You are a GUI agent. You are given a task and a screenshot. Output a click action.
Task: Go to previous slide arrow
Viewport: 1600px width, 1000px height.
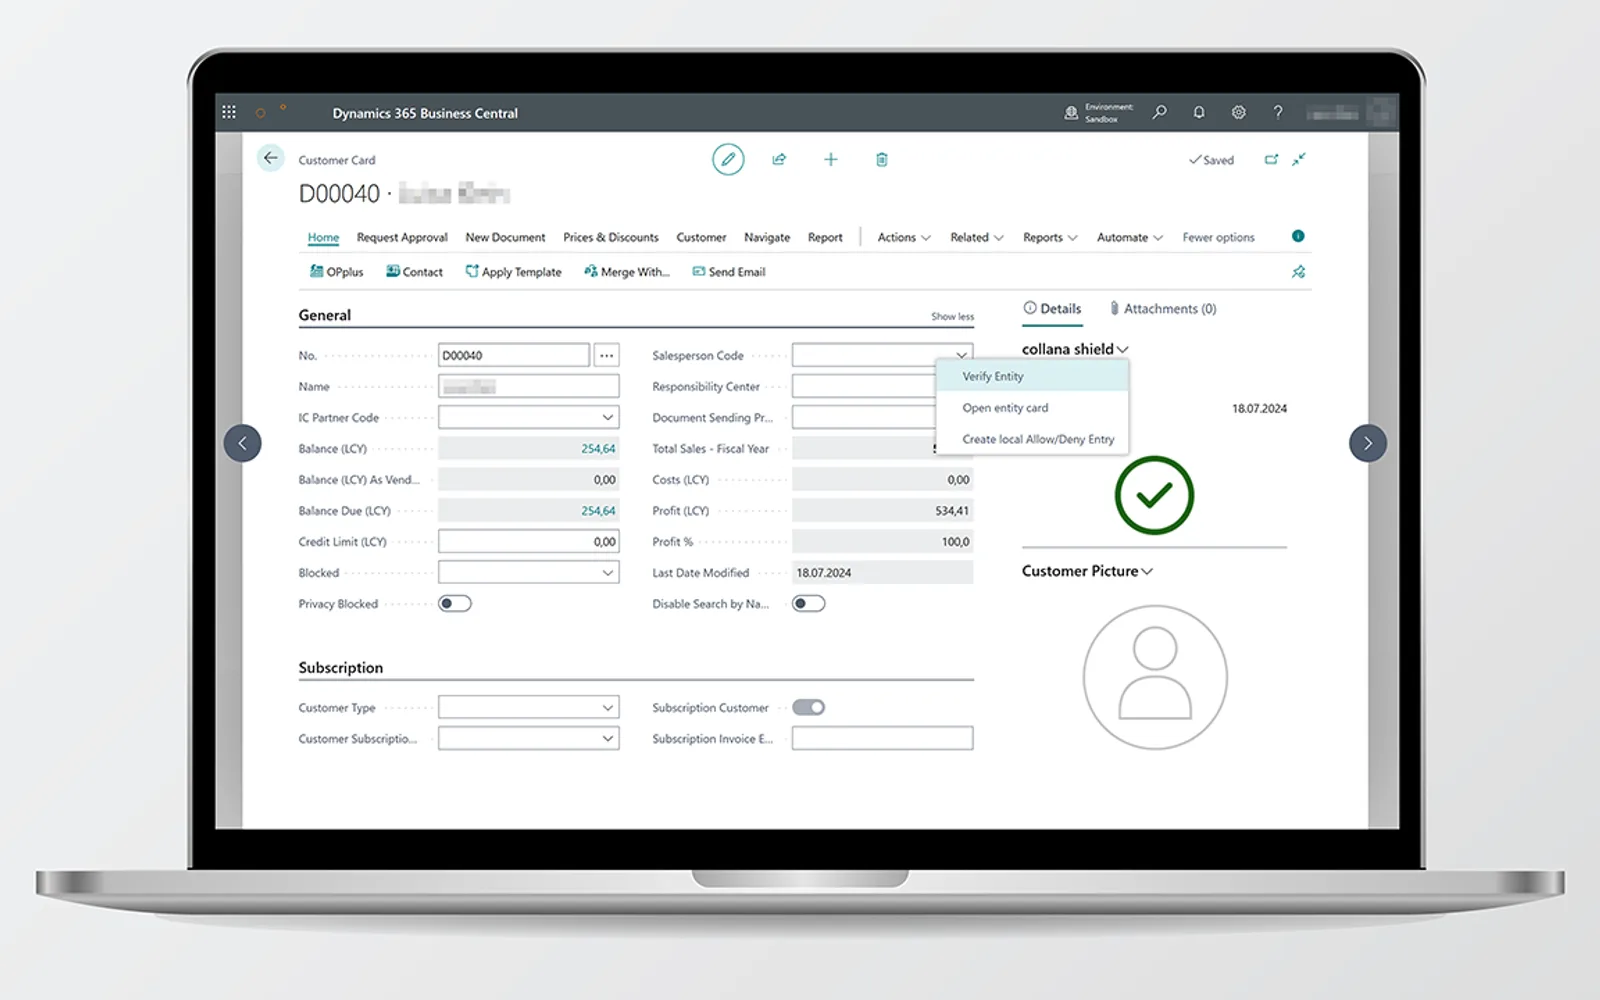(242, 443)
